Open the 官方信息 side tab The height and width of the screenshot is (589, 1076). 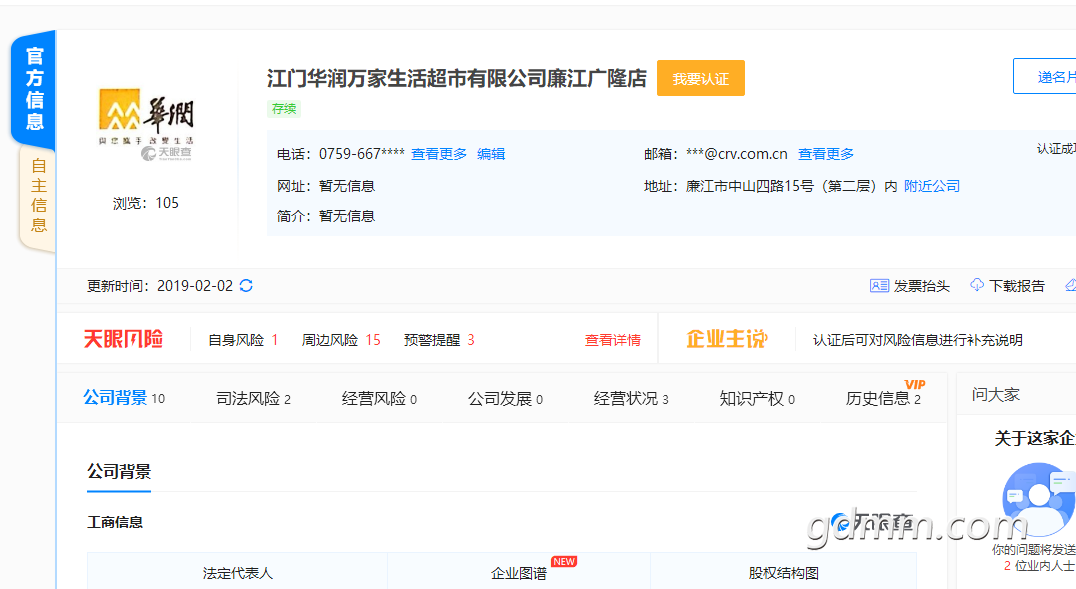pos(35,88)
